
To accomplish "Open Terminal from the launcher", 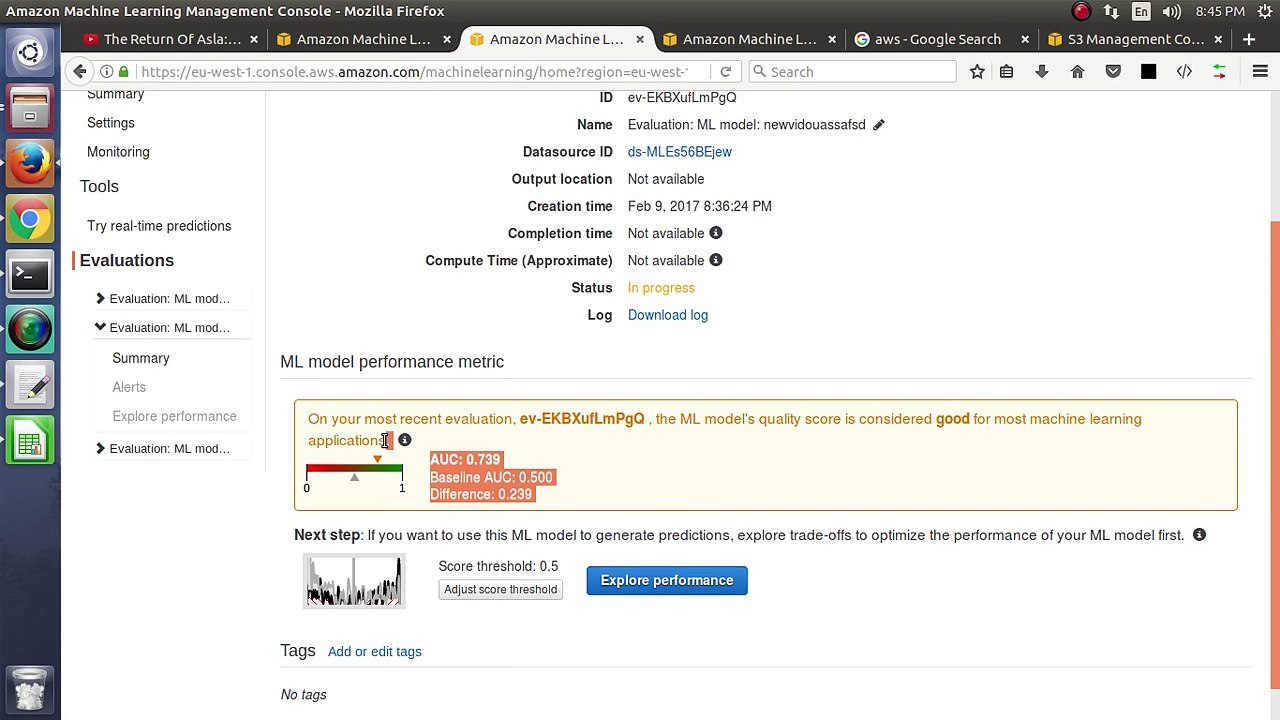I will pos(30,274).
